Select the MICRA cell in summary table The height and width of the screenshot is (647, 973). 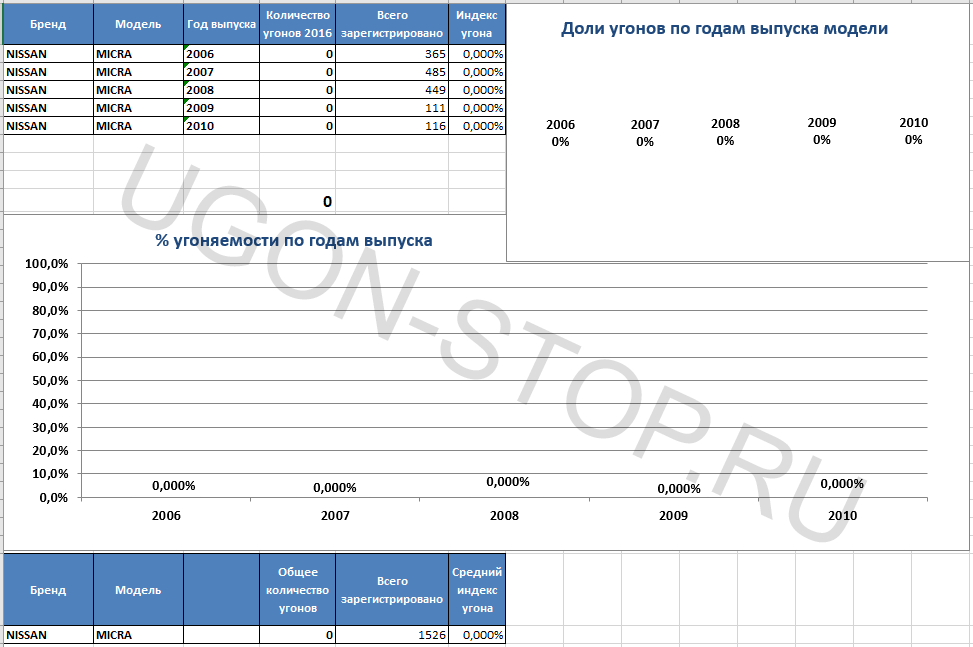click(x=138, y=635)
